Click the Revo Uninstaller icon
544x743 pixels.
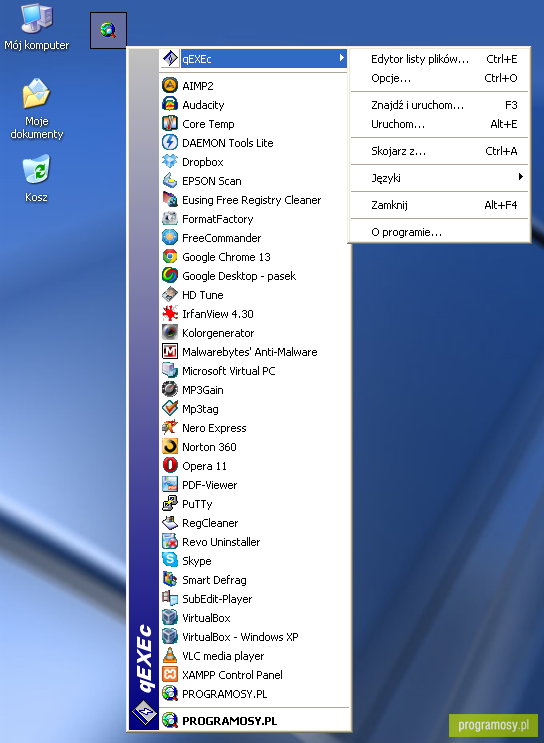170,542
